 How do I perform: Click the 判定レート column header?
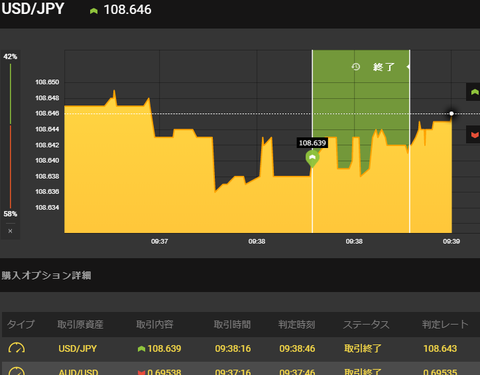445,324
